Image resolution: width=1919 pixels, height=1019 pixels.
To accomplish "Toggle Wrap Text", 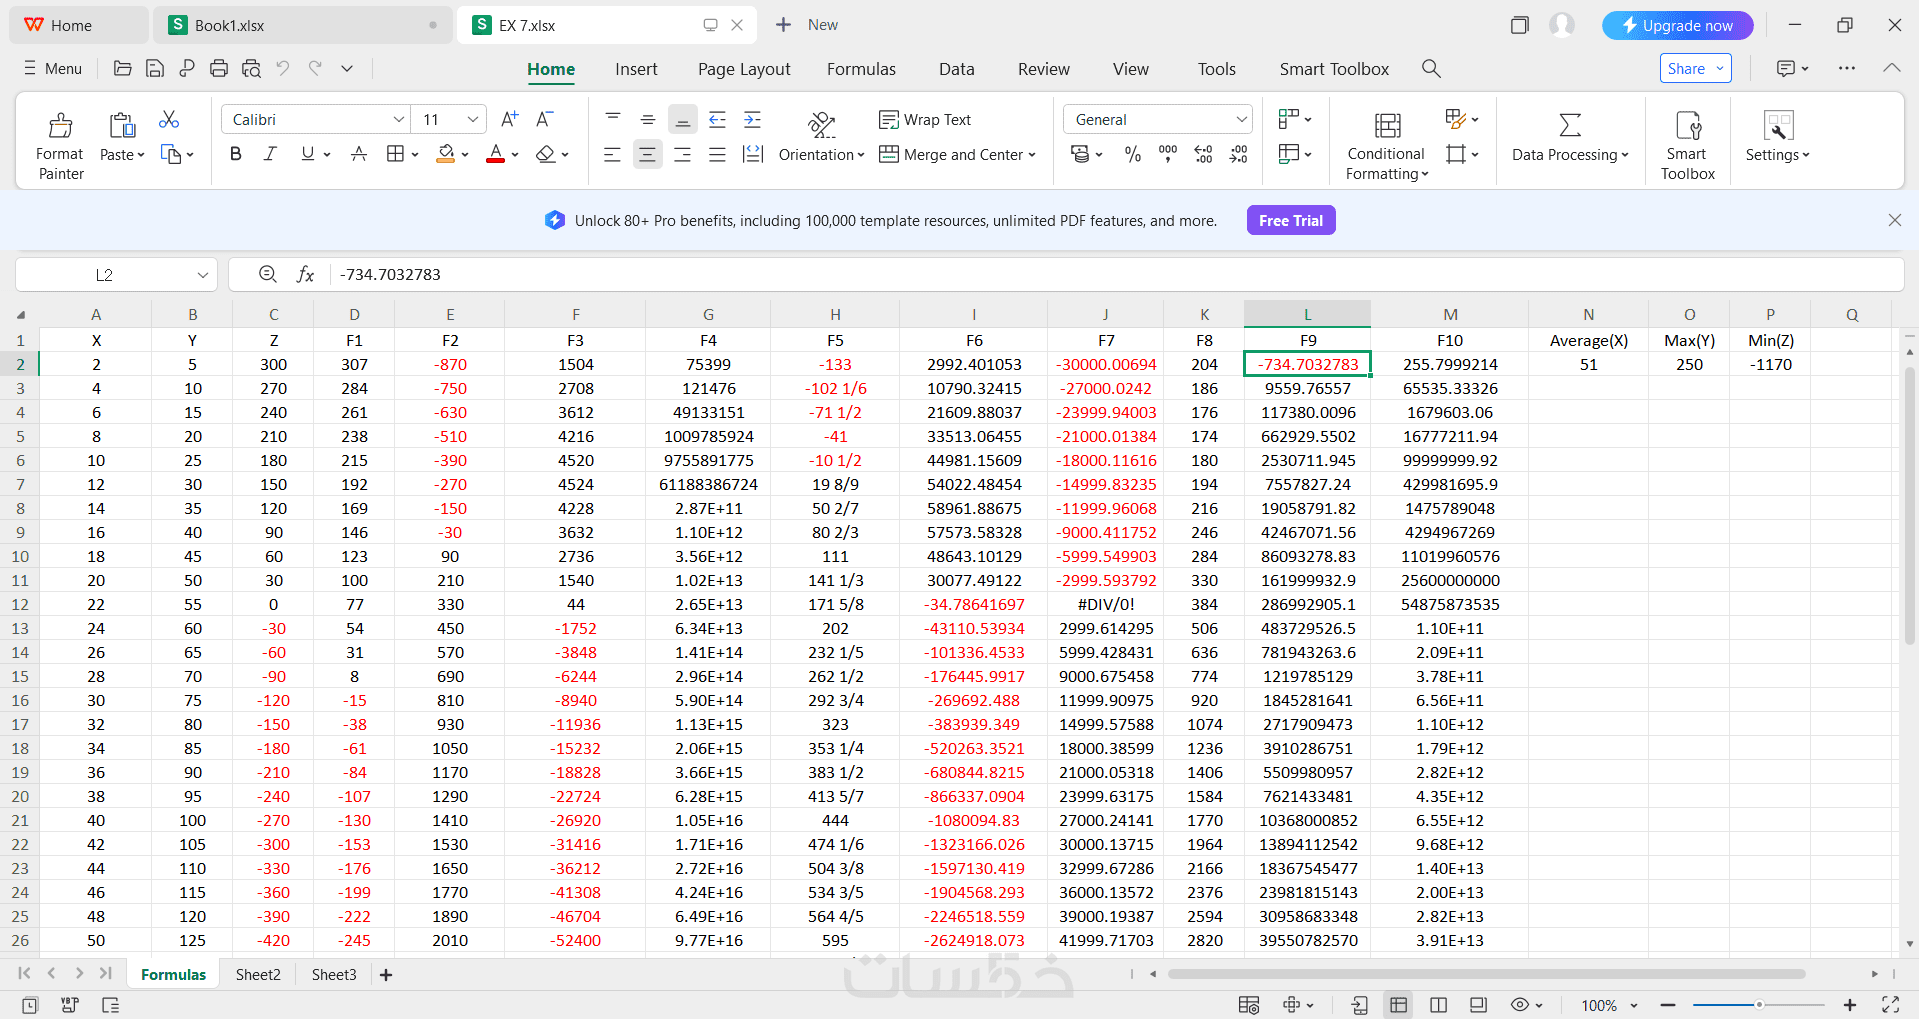I will [x=925, y=120].
